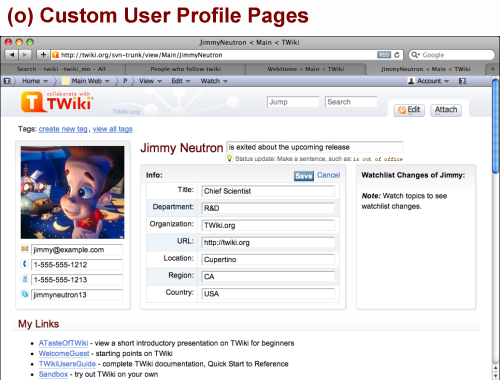Open the View dropdown menu
The height and width of the screenshot is (380, 500).
[x=150, y=81]
